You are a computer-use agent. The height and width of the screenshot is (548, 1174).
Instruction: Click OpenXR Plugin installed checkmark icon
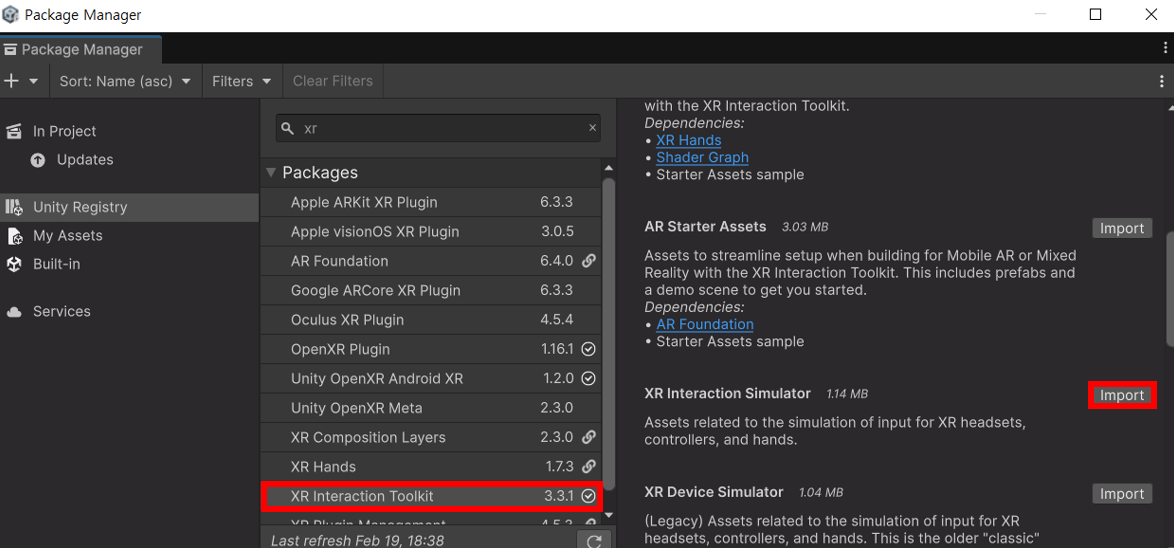tap(588, 349)
